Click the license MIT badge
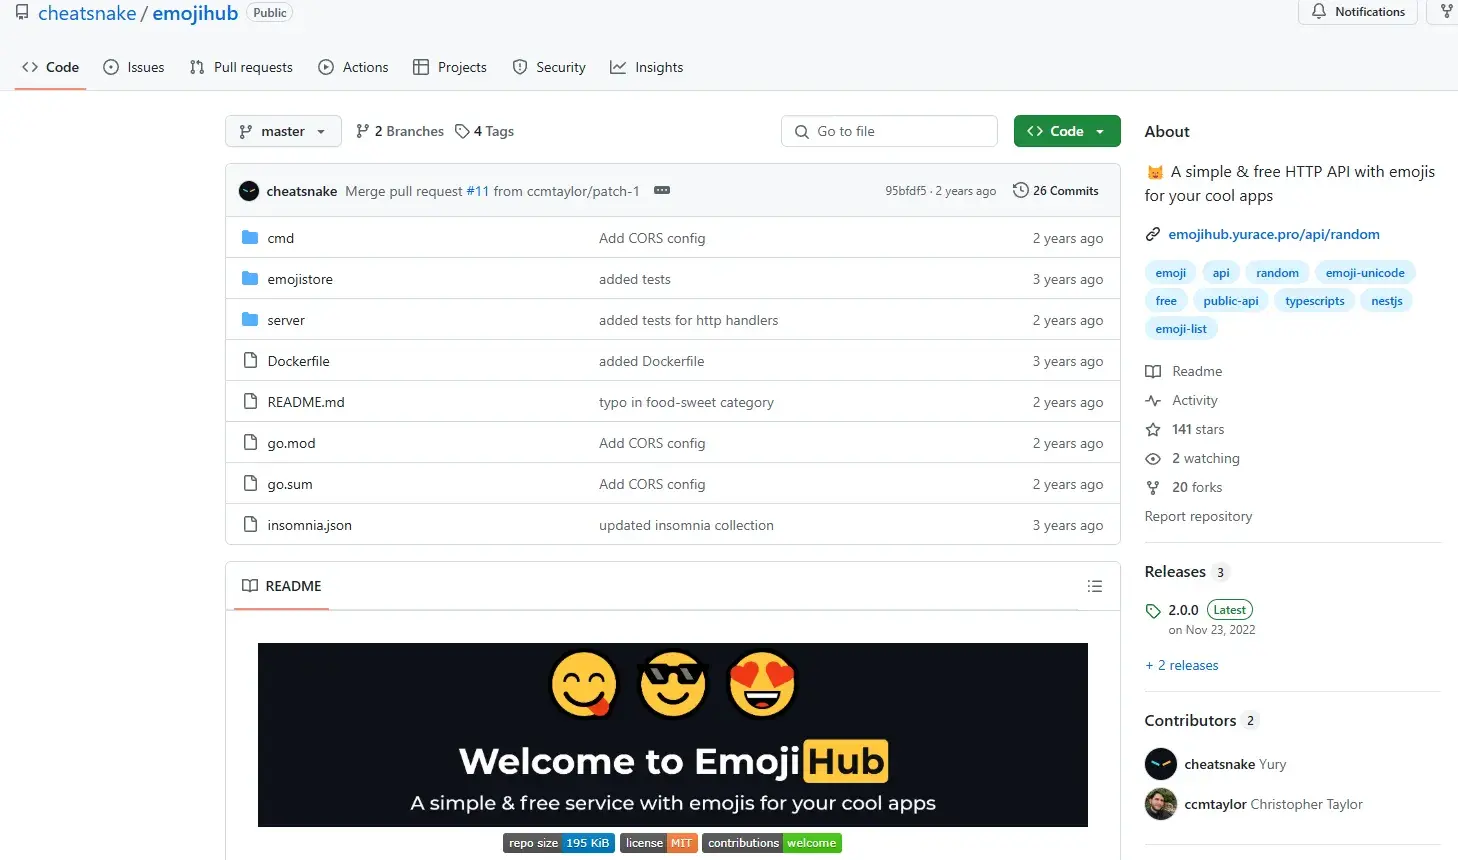Viewport: 1458px width, 860px height. click(658, 843)
